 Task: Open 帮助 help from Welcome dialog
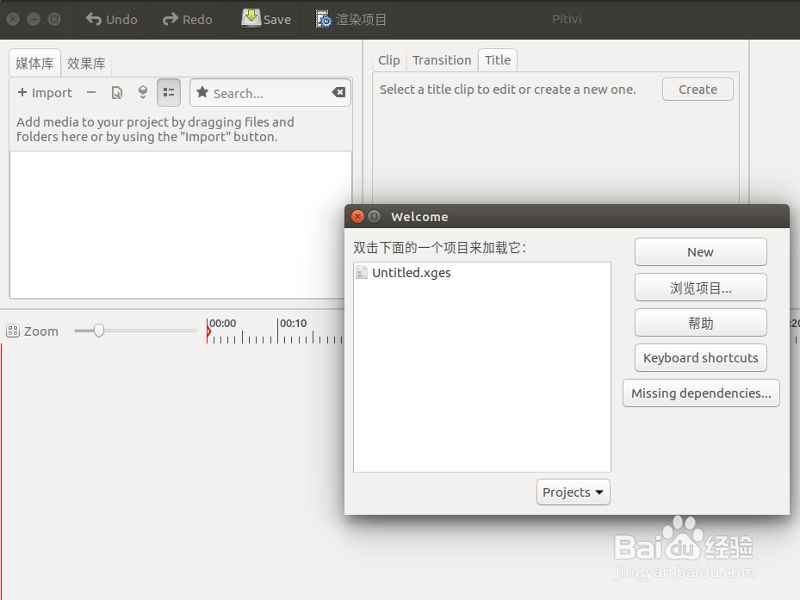(701, 323)
